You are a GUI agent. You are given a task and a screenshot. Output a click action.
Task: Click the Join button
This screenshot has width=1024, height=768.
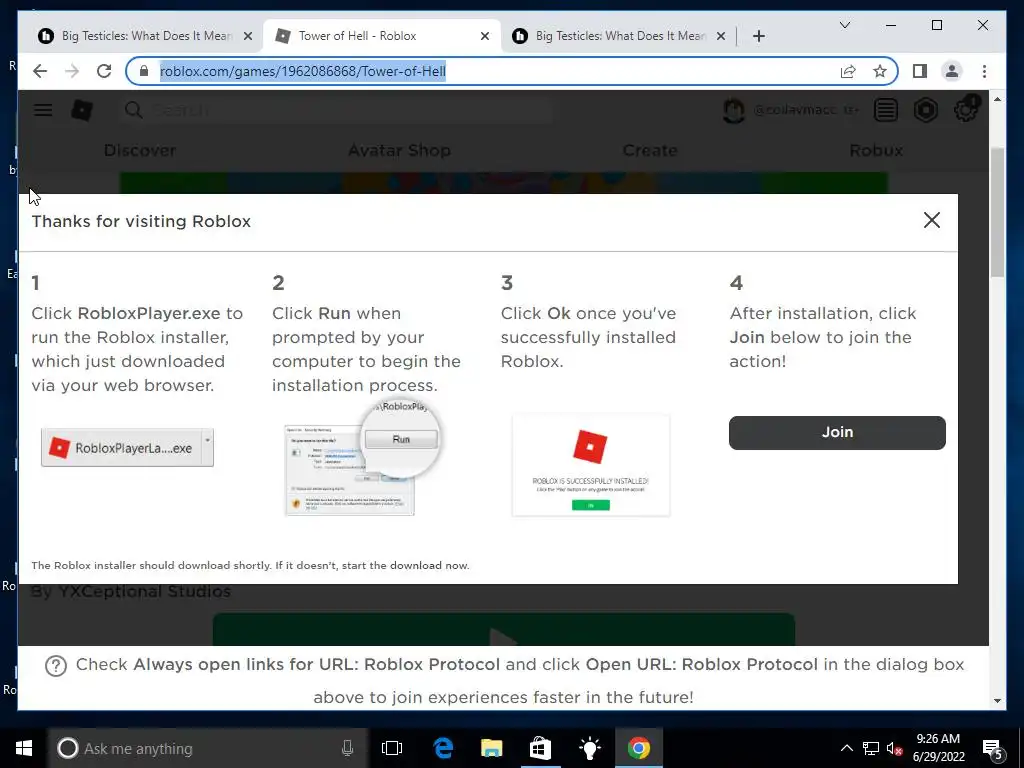(x=837, y=432)
